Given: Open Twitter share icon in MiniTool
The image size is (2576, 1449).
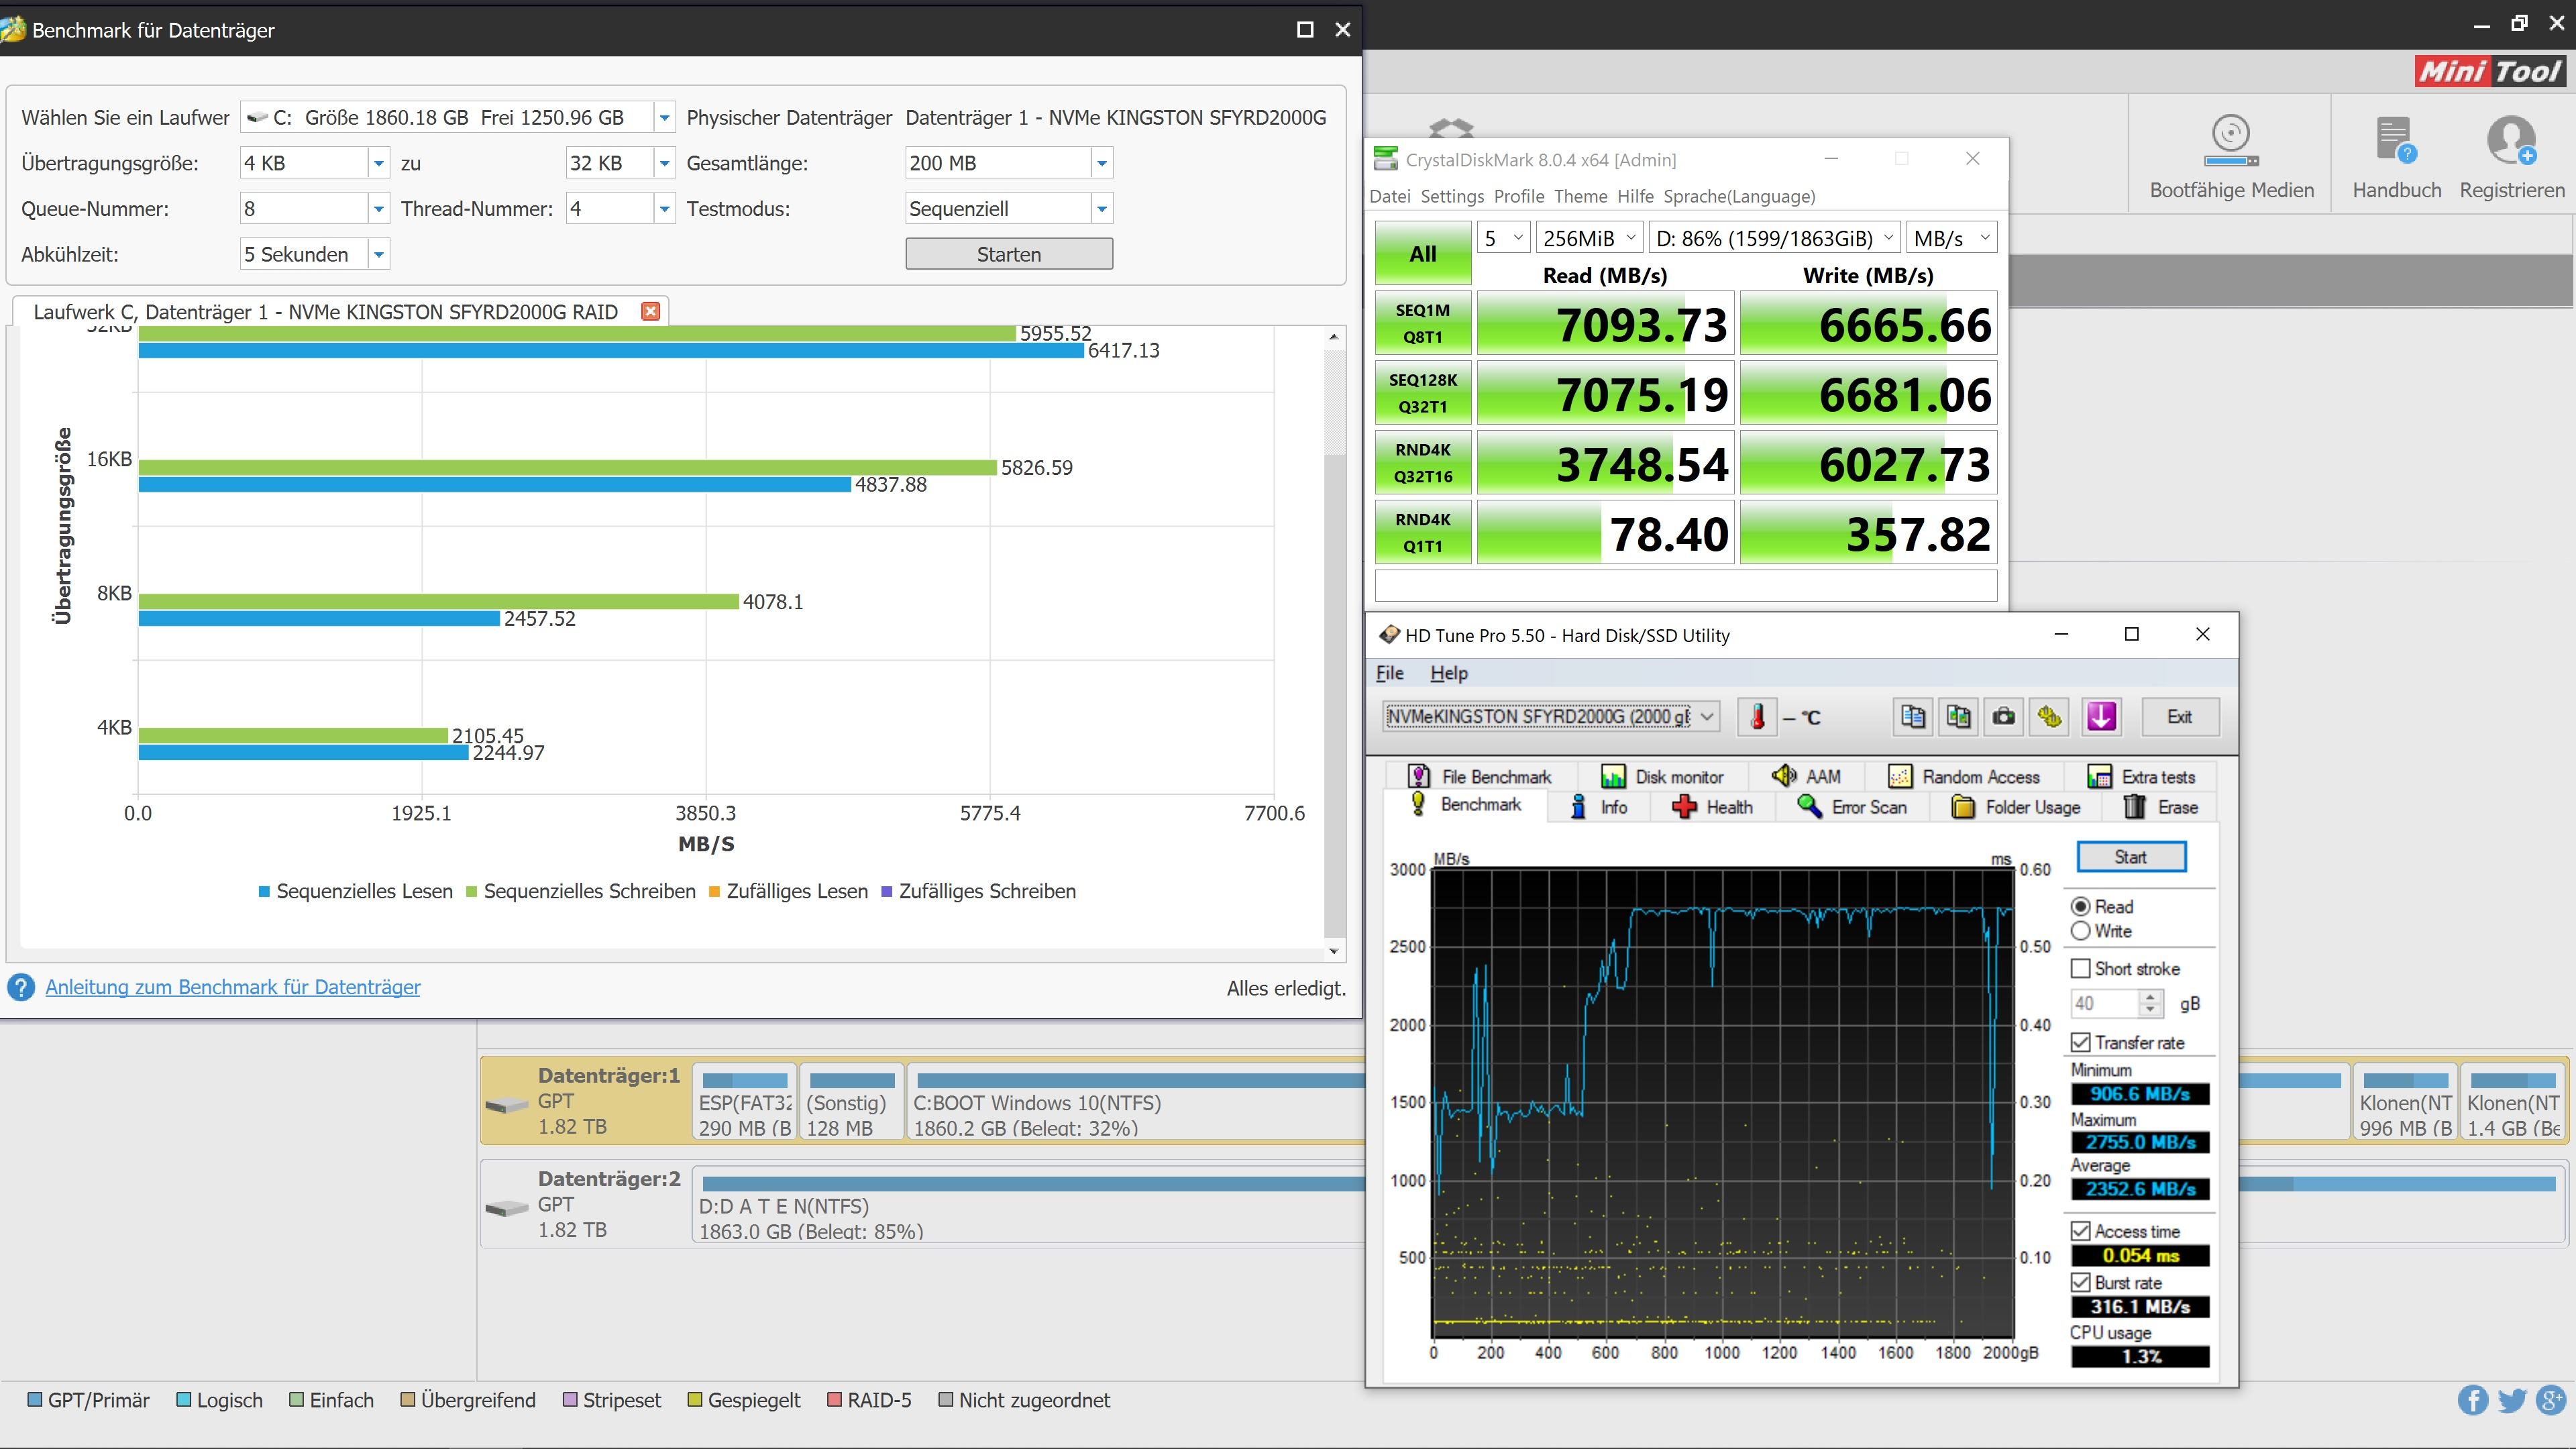Looking at the screenshot, I should [x=2512, y=1400].
